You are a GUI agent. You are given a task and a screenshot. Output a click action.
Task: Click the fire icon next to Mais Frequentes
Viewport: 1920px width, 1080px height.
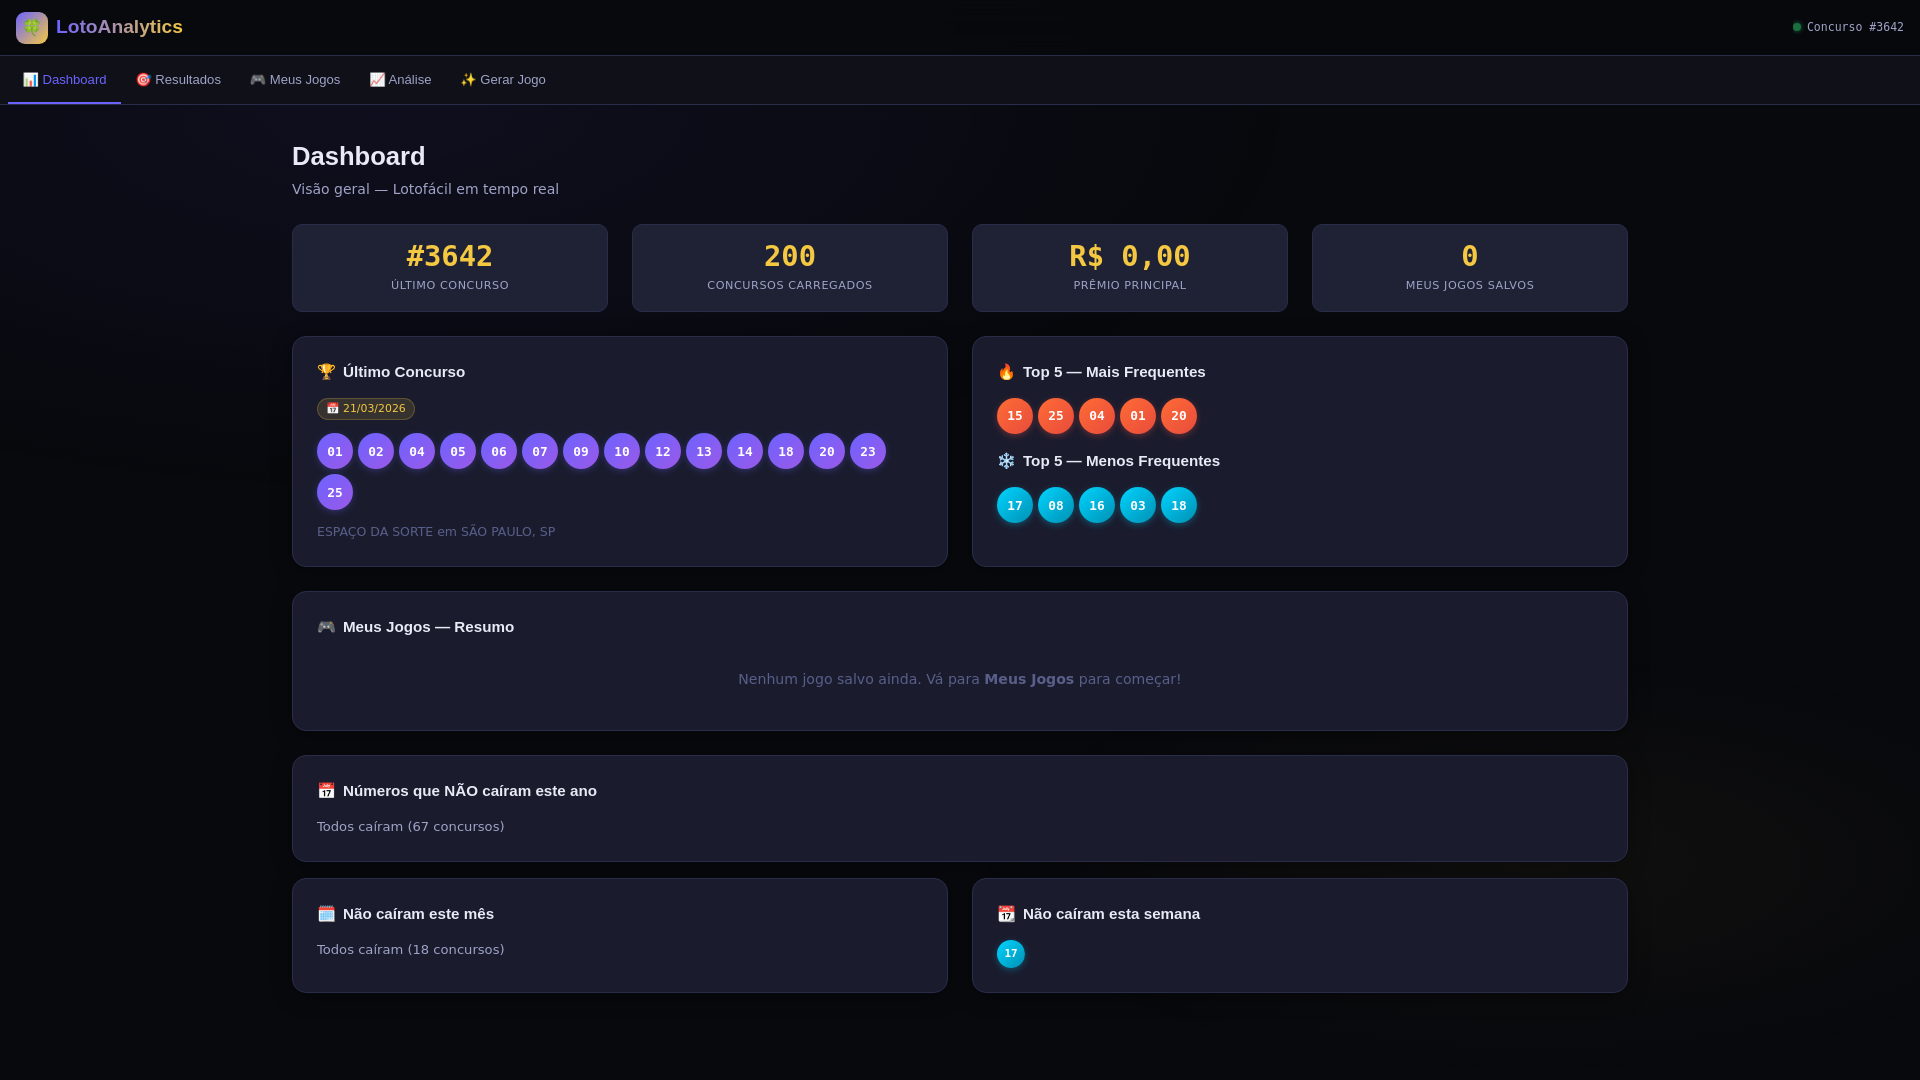pos(1006,372)
